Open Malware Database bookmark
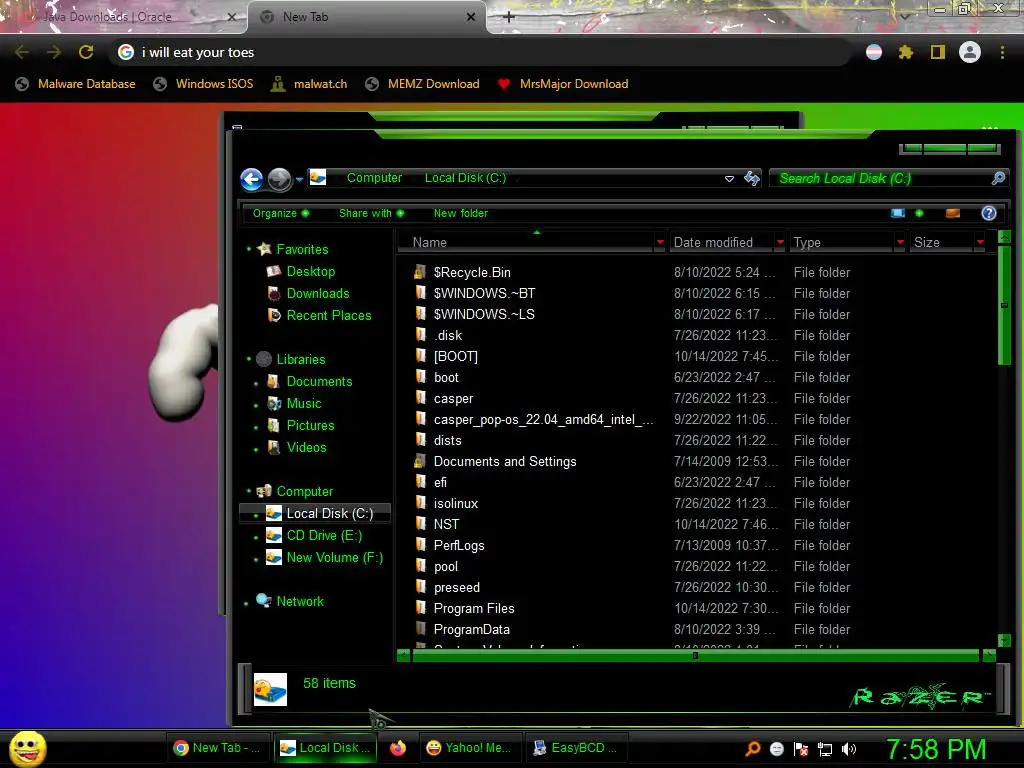This screenshot has height=768, width=1024. point(76,84)
